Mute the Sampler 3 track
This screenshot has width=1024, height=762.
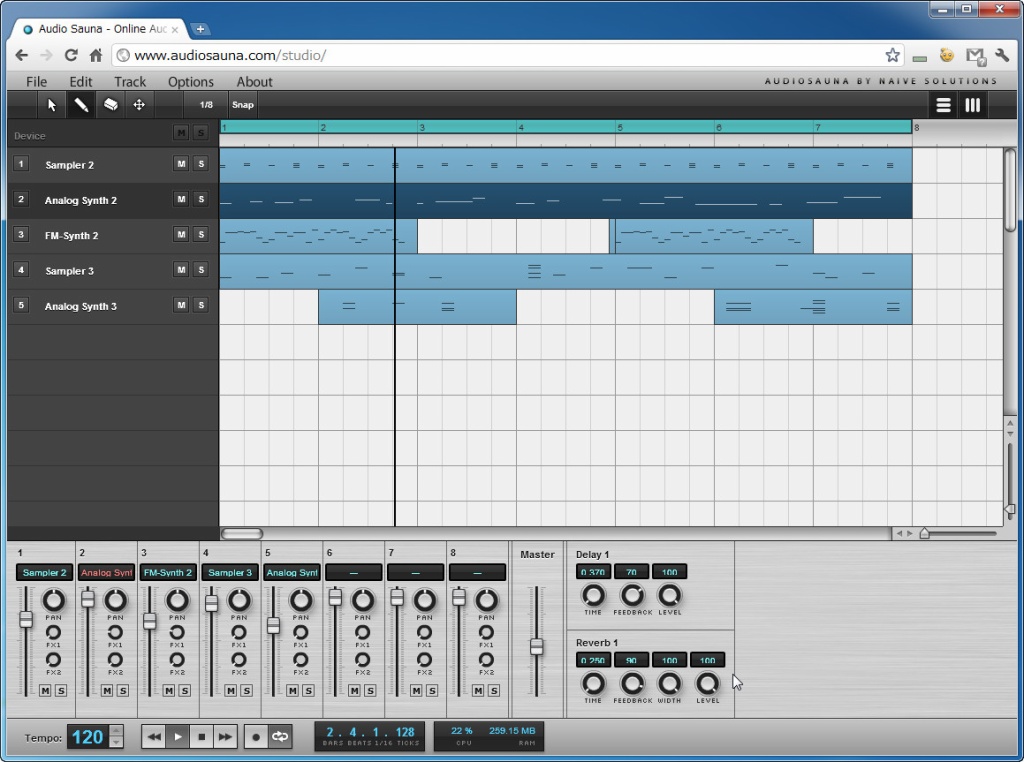(181, 270)
